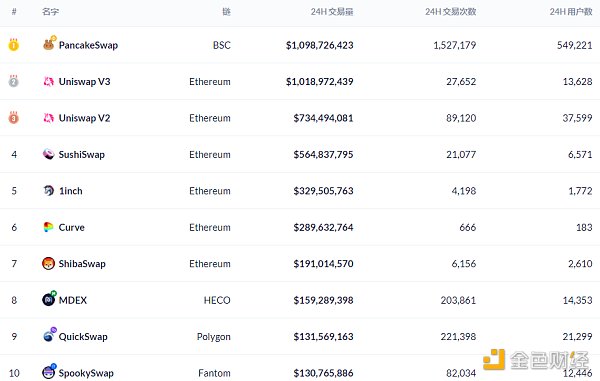Click the silver rank 2 medal
This screenshot has width=600, height=381.
coord(14,81)
